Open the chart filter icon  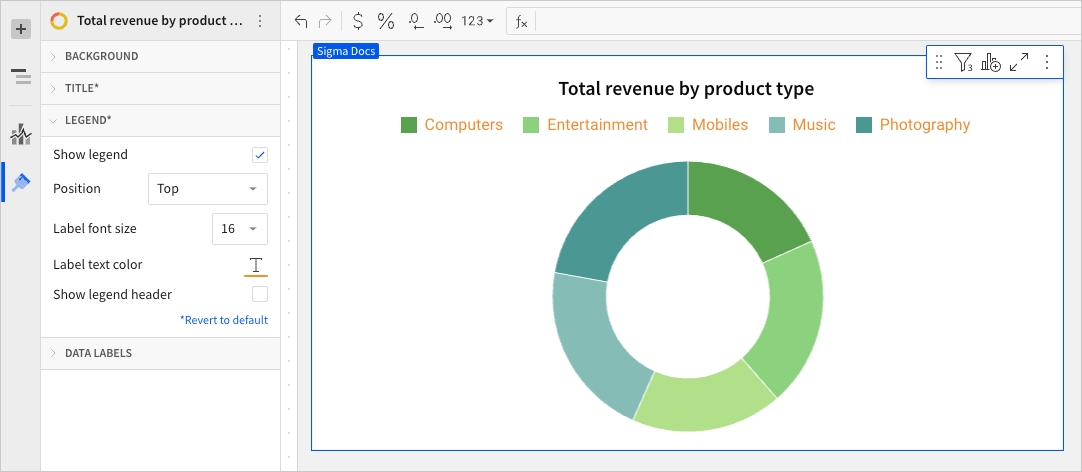click(x=963, y=63)
